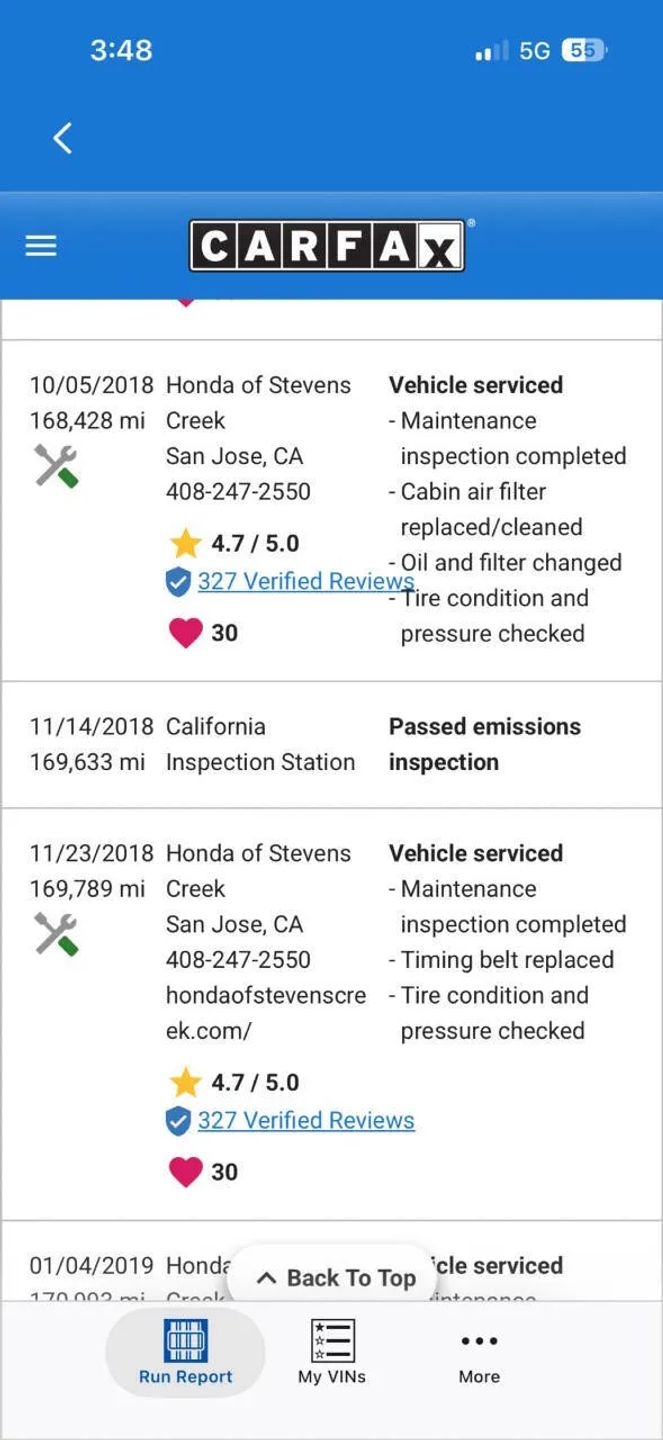Tap the back chevron at the top

(62, 138)
